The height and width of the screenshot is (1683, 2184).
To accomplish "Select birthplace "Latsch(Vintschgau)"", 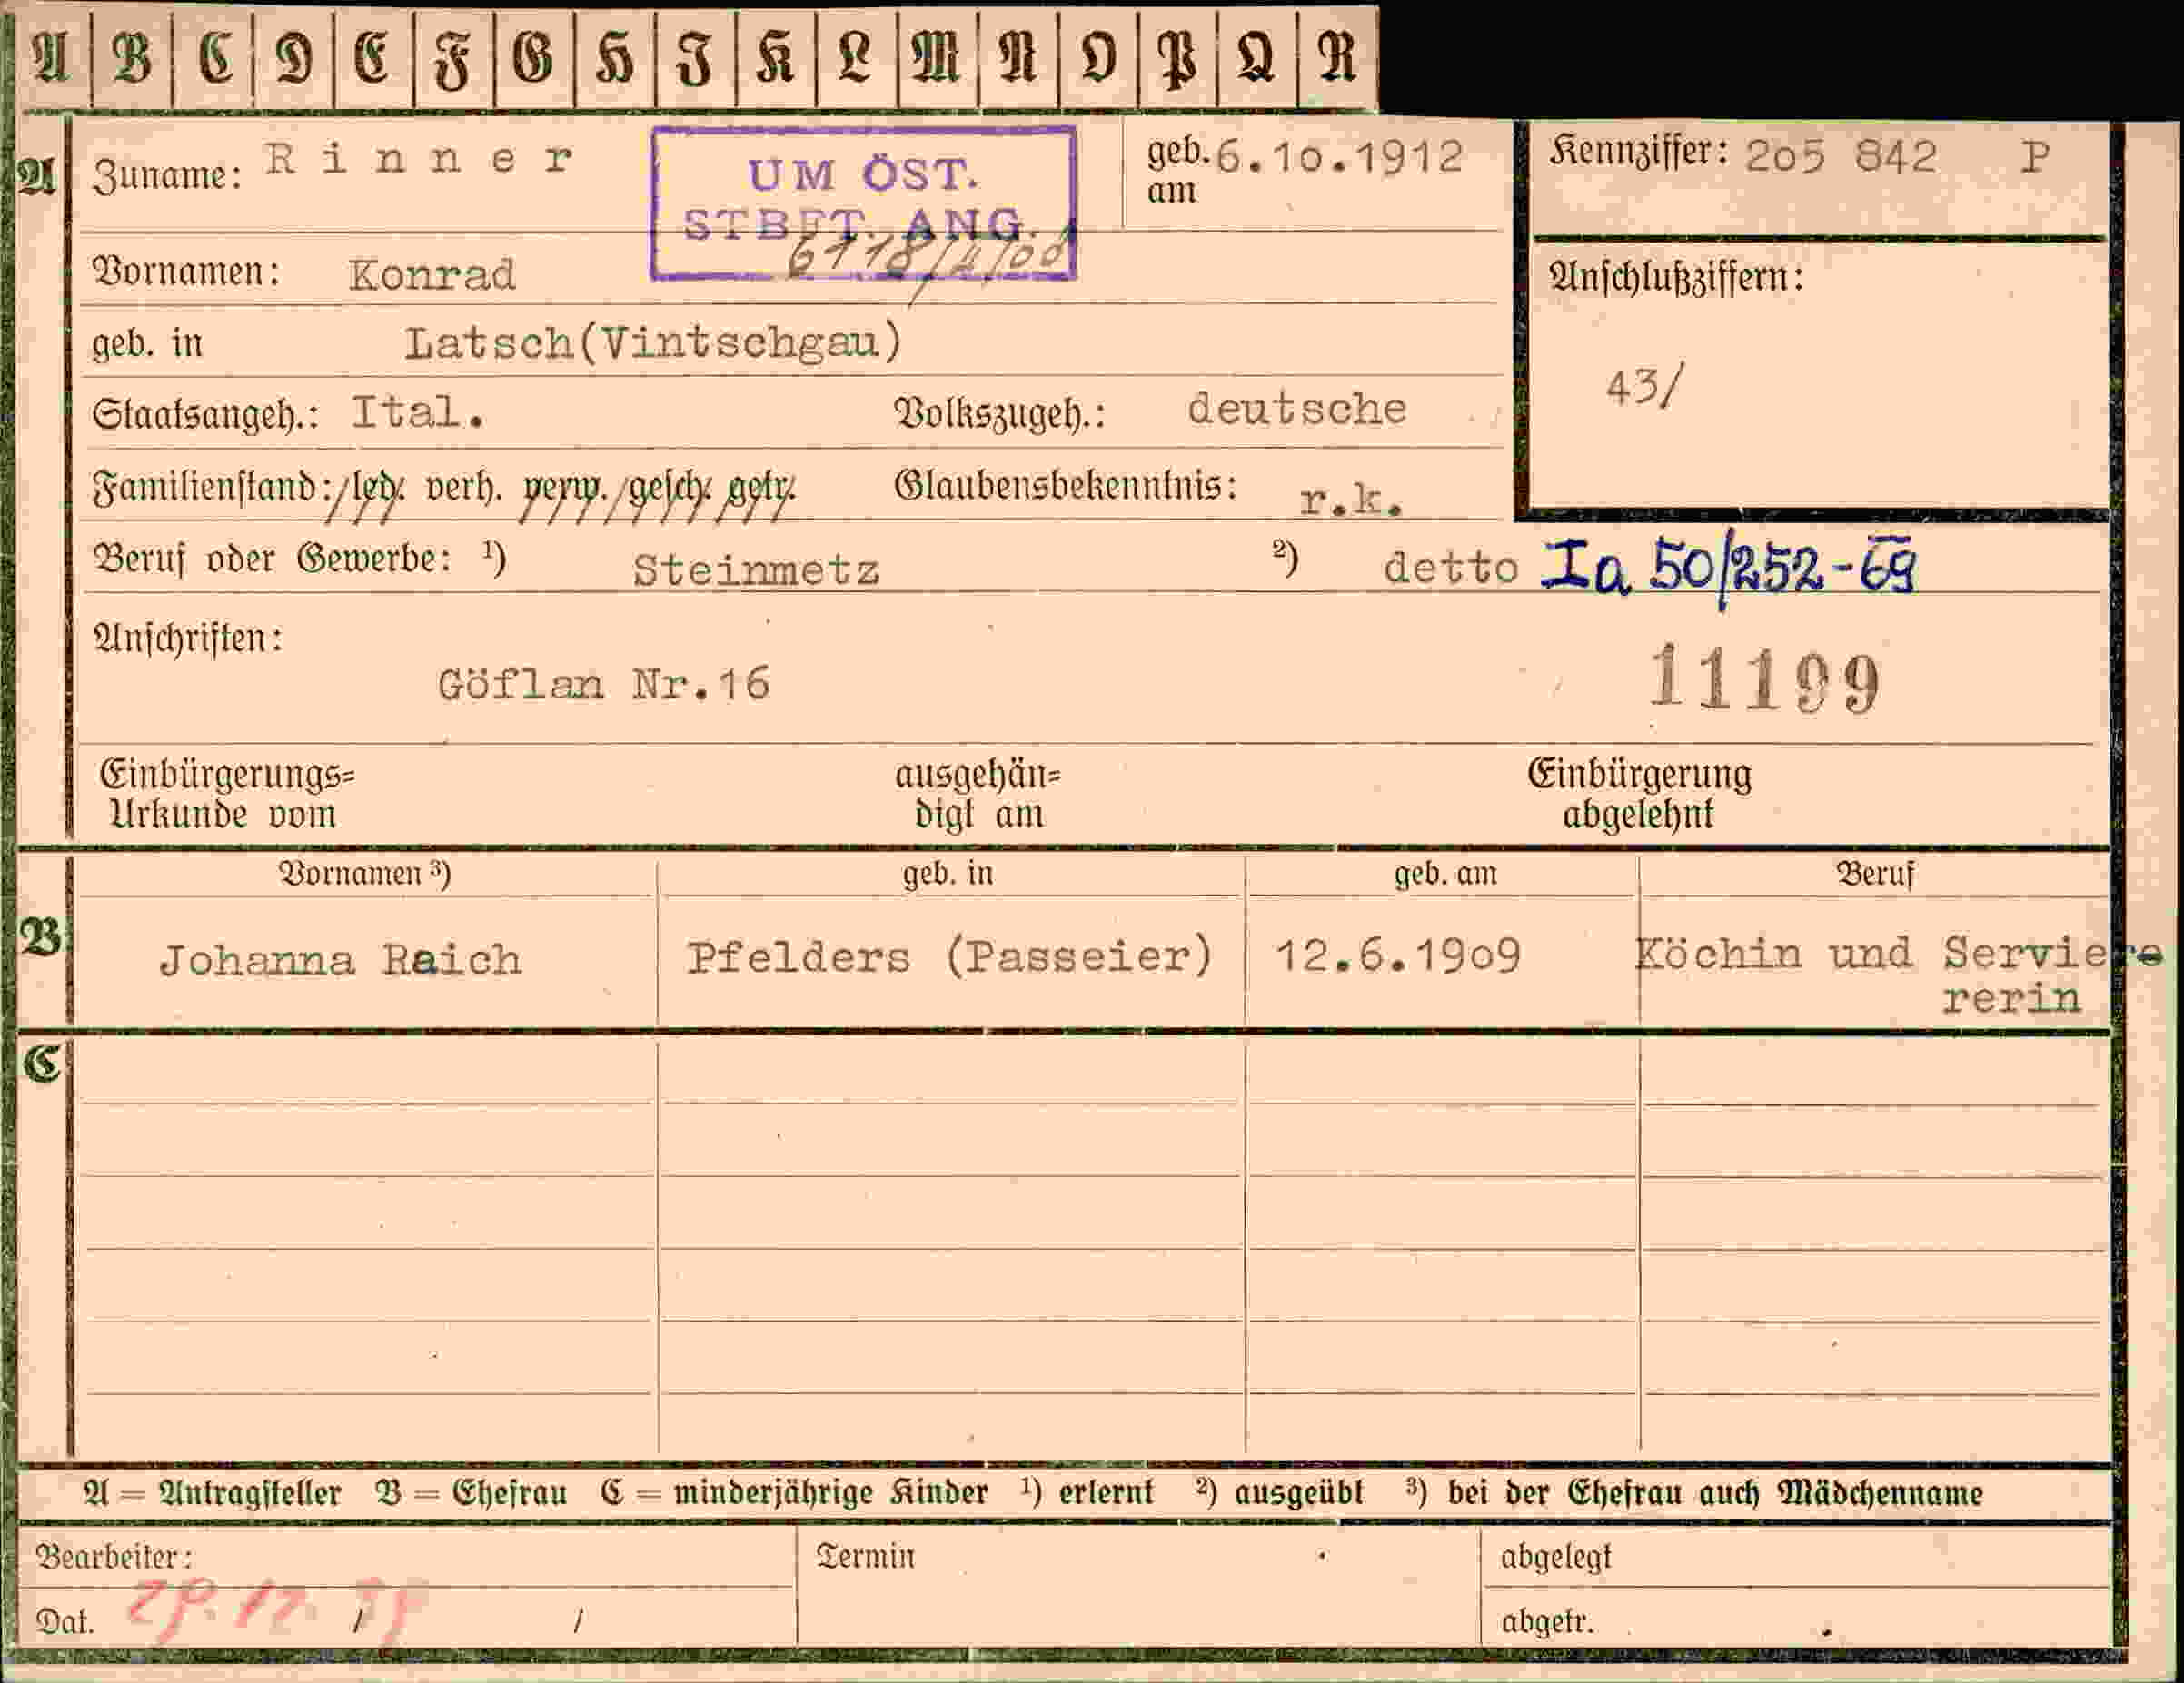I will (654, 343).
